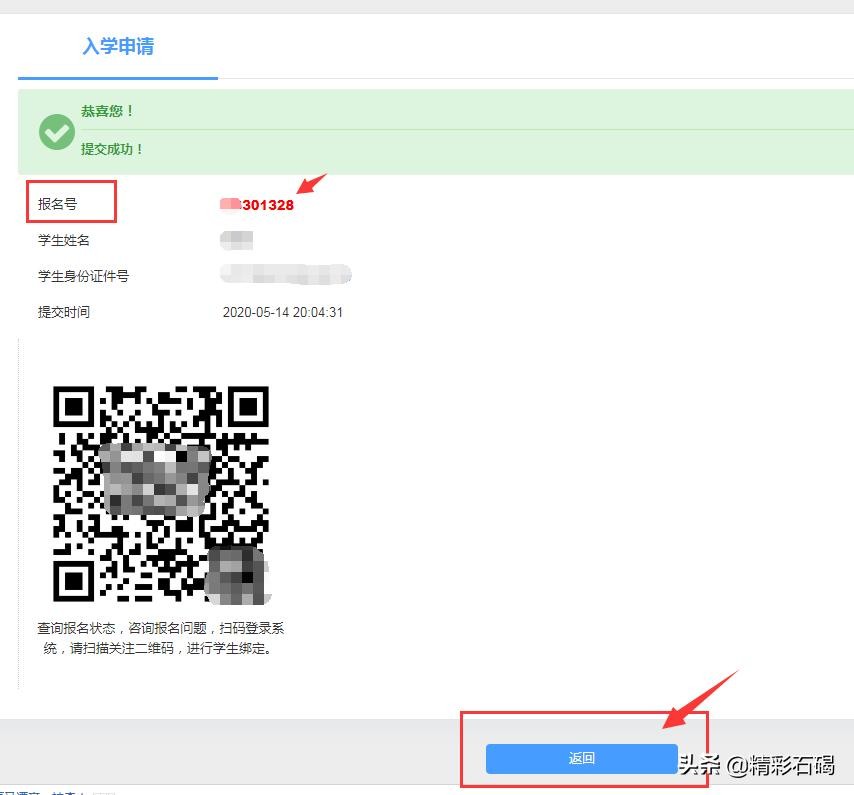Screen dimensions: 854x795
Task: Click the blurred logo in QR code center
Action: coord(155,480)
